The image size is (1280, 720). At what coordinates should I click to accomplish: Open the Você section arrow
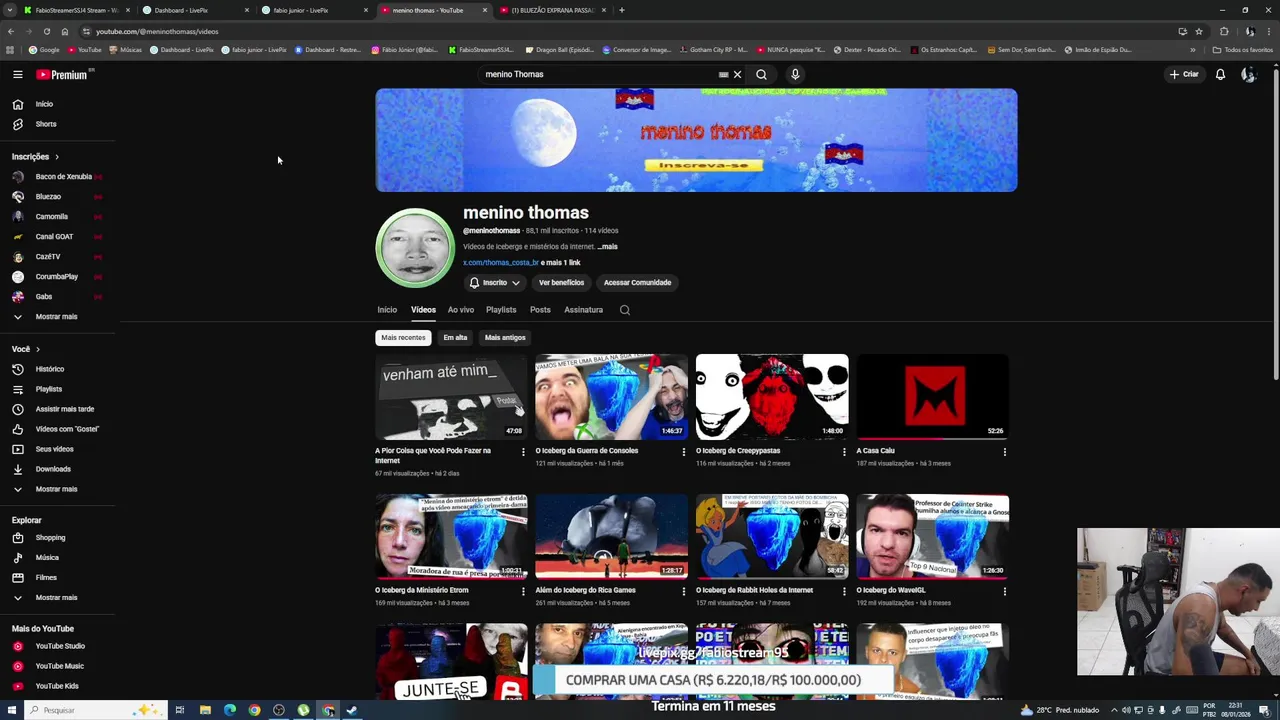[x=38, y=349]
